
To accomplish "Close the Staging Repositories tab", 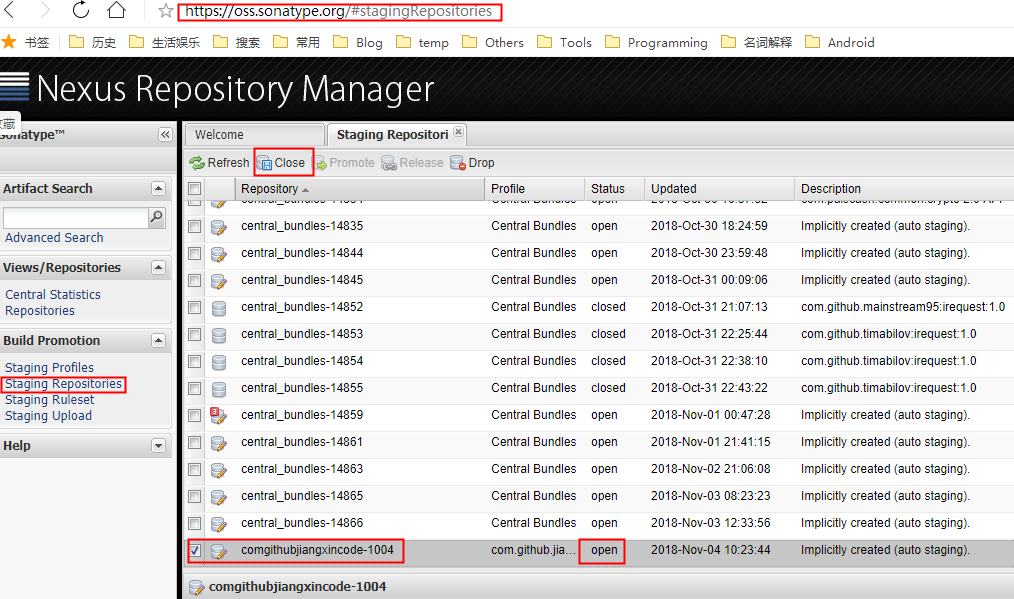I will click(x=458, y=132).
